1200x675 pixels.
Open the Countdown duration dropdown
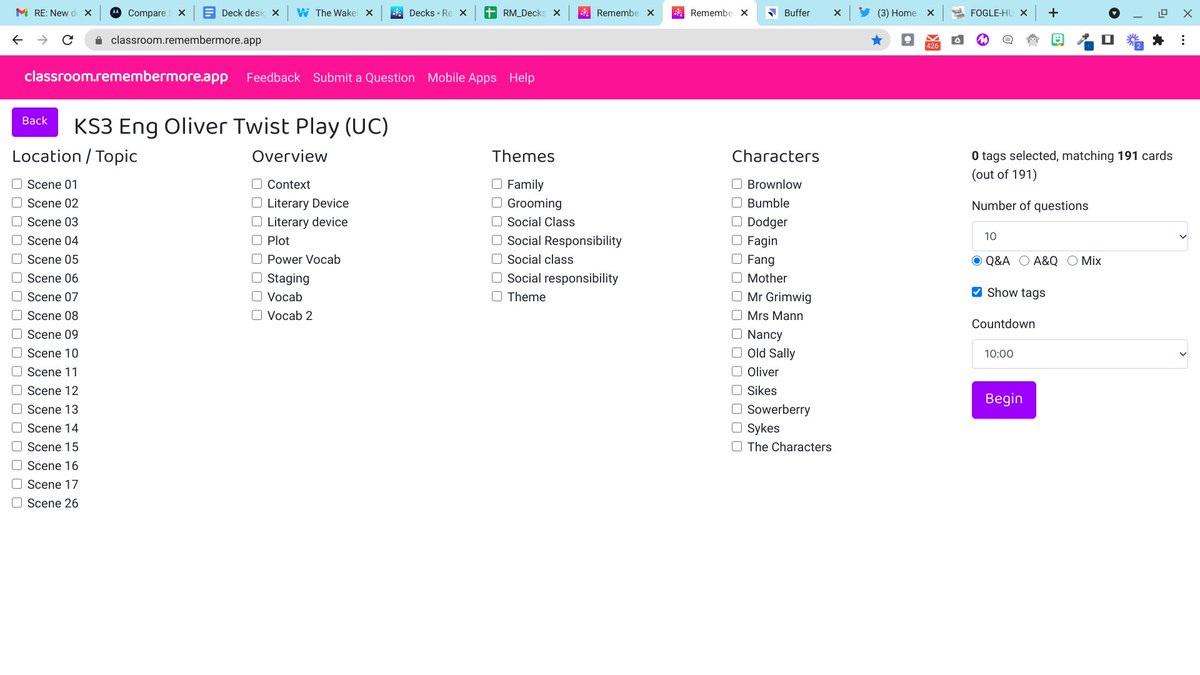point(1080,353)
